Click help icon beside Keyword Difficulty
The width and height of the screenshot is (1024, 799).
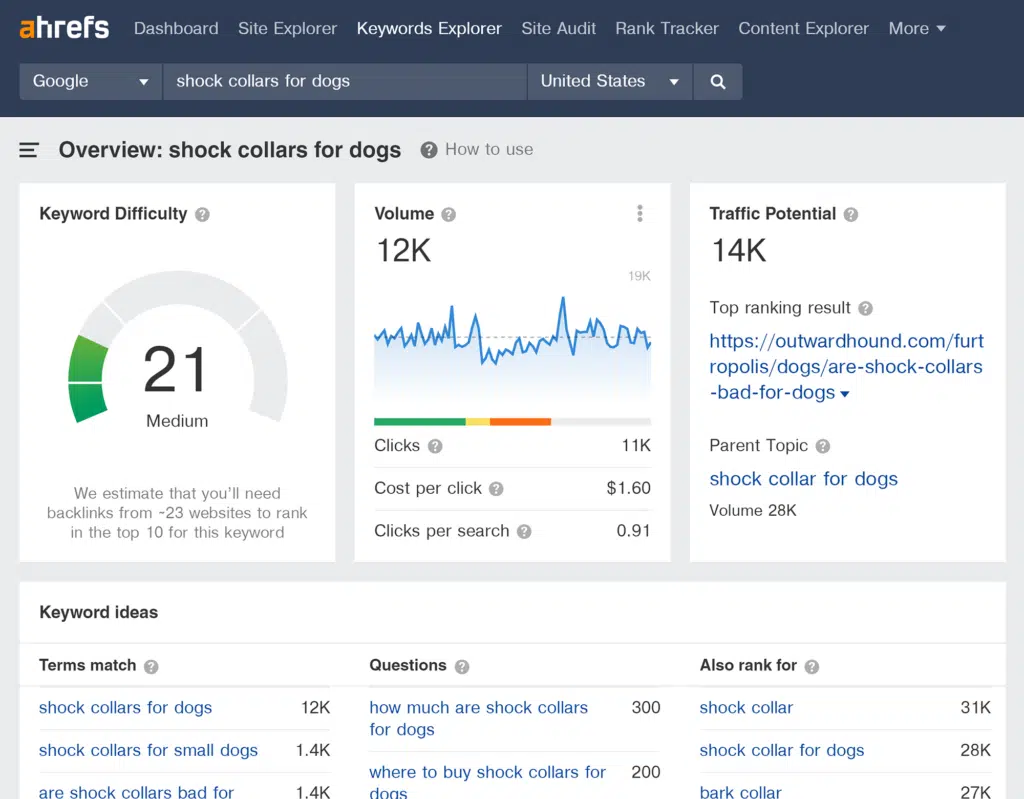[202, 214]
